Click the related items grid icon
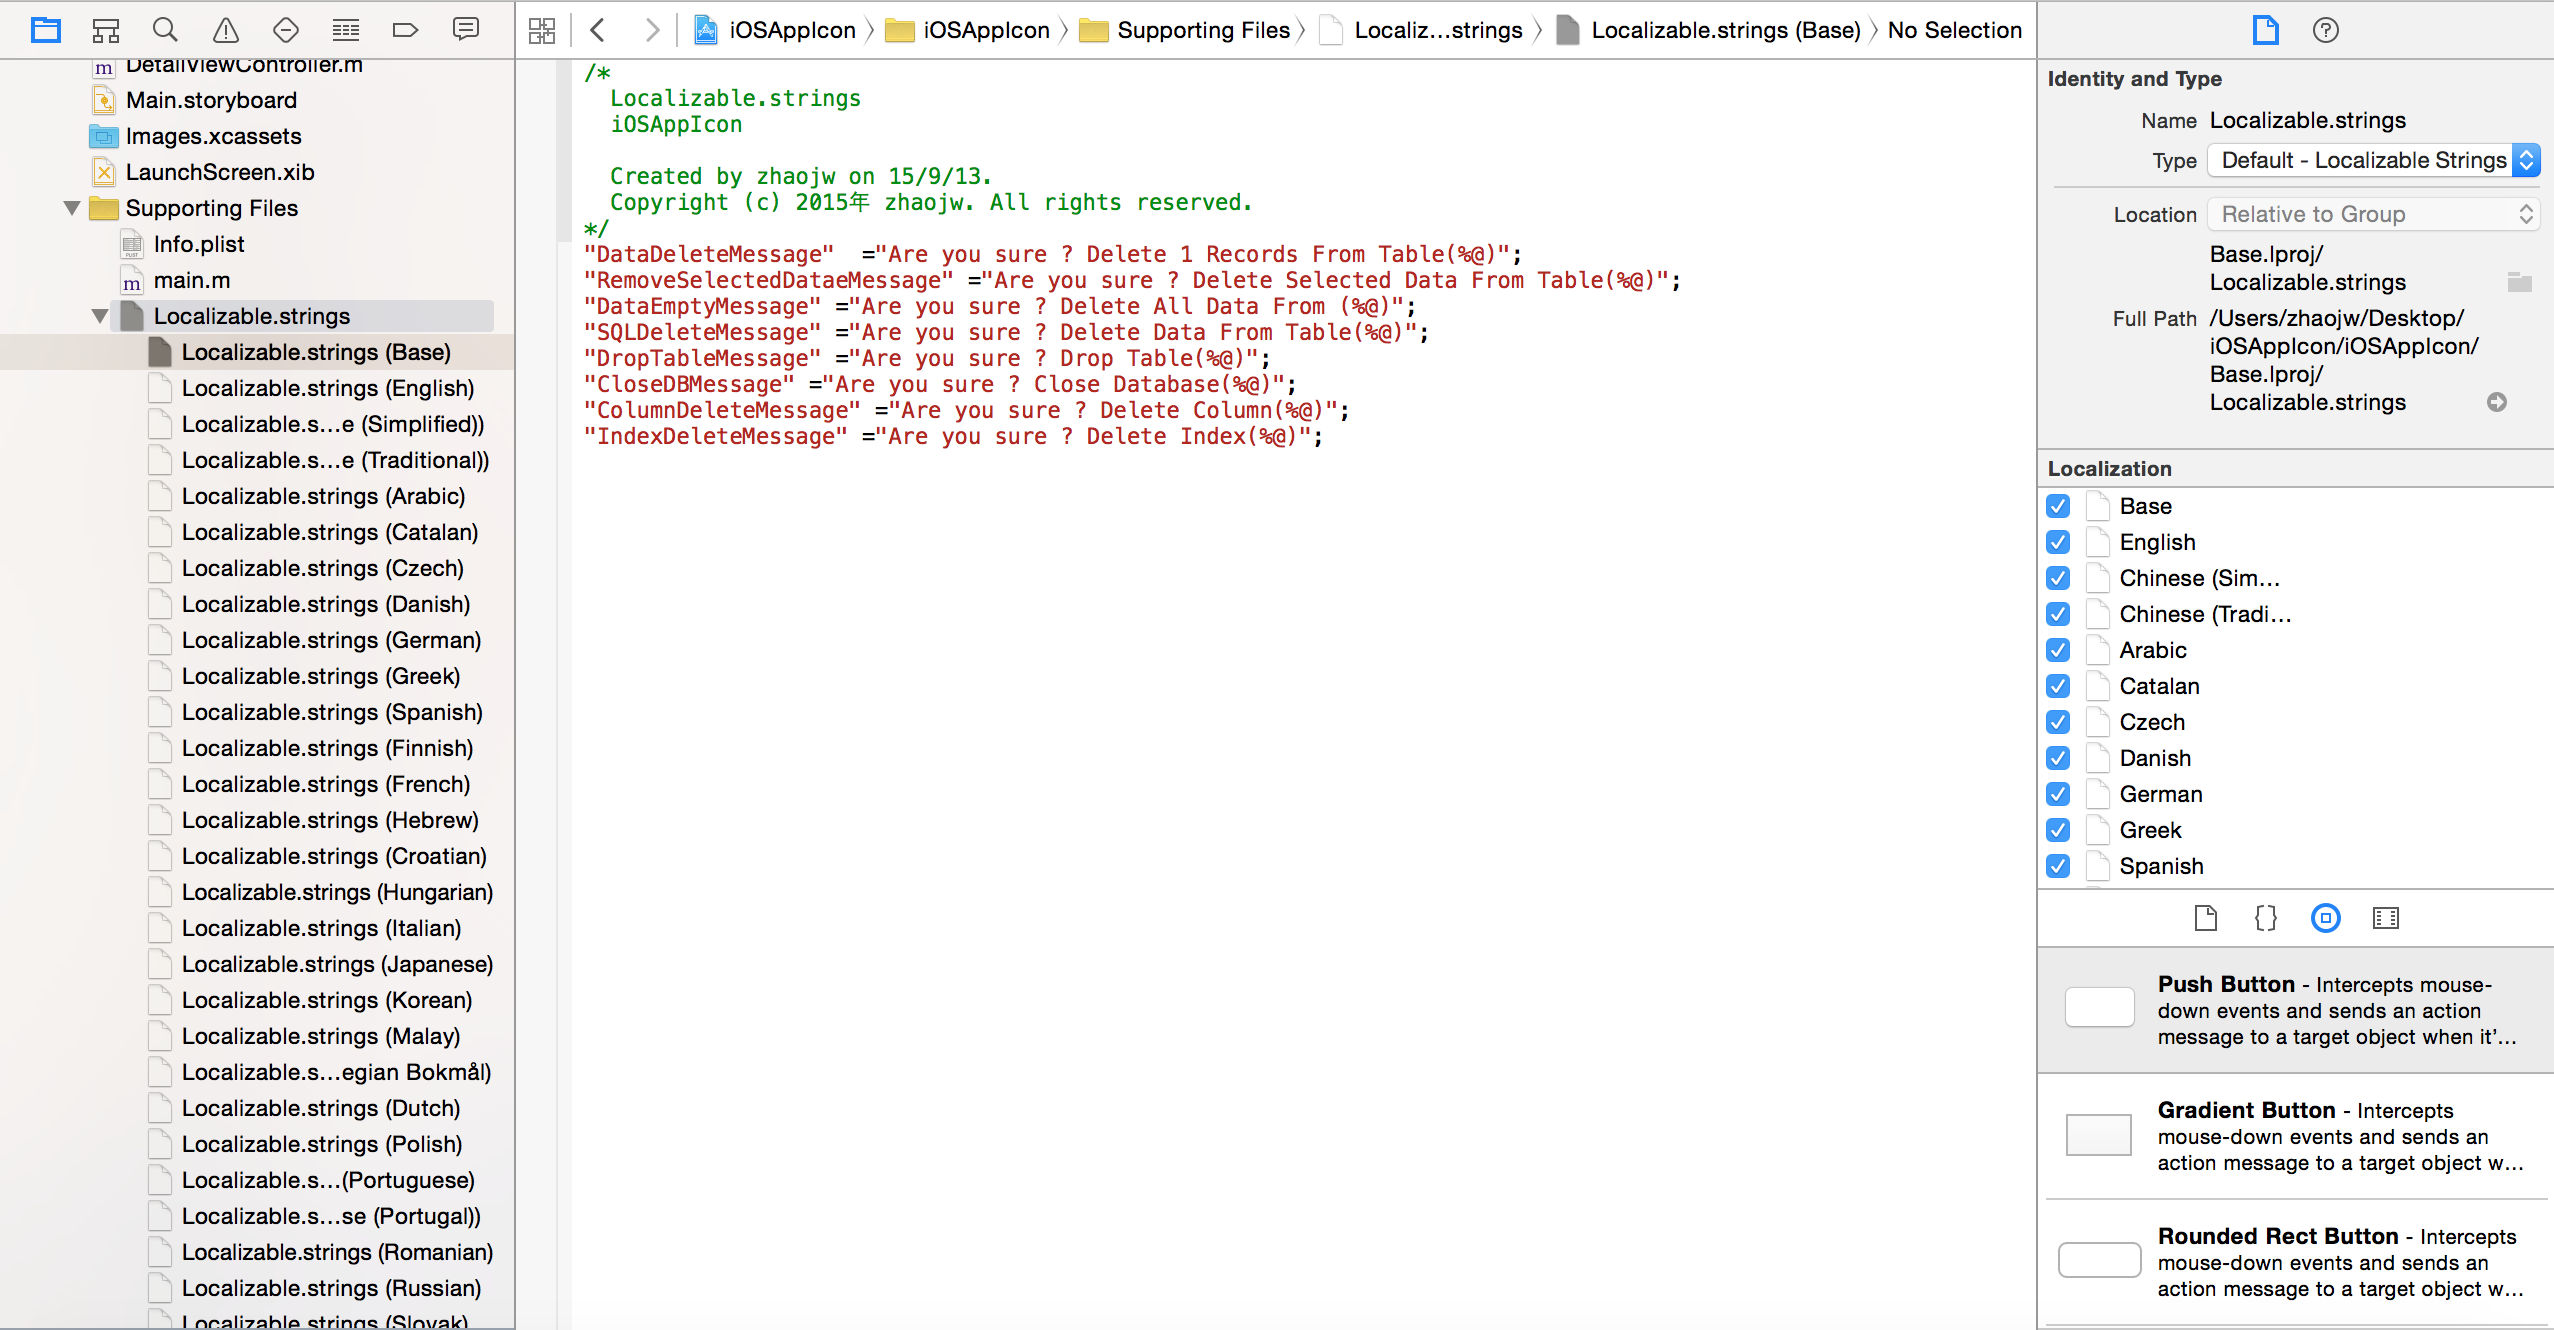2554x1330 pixels. (x=542, y=30)
